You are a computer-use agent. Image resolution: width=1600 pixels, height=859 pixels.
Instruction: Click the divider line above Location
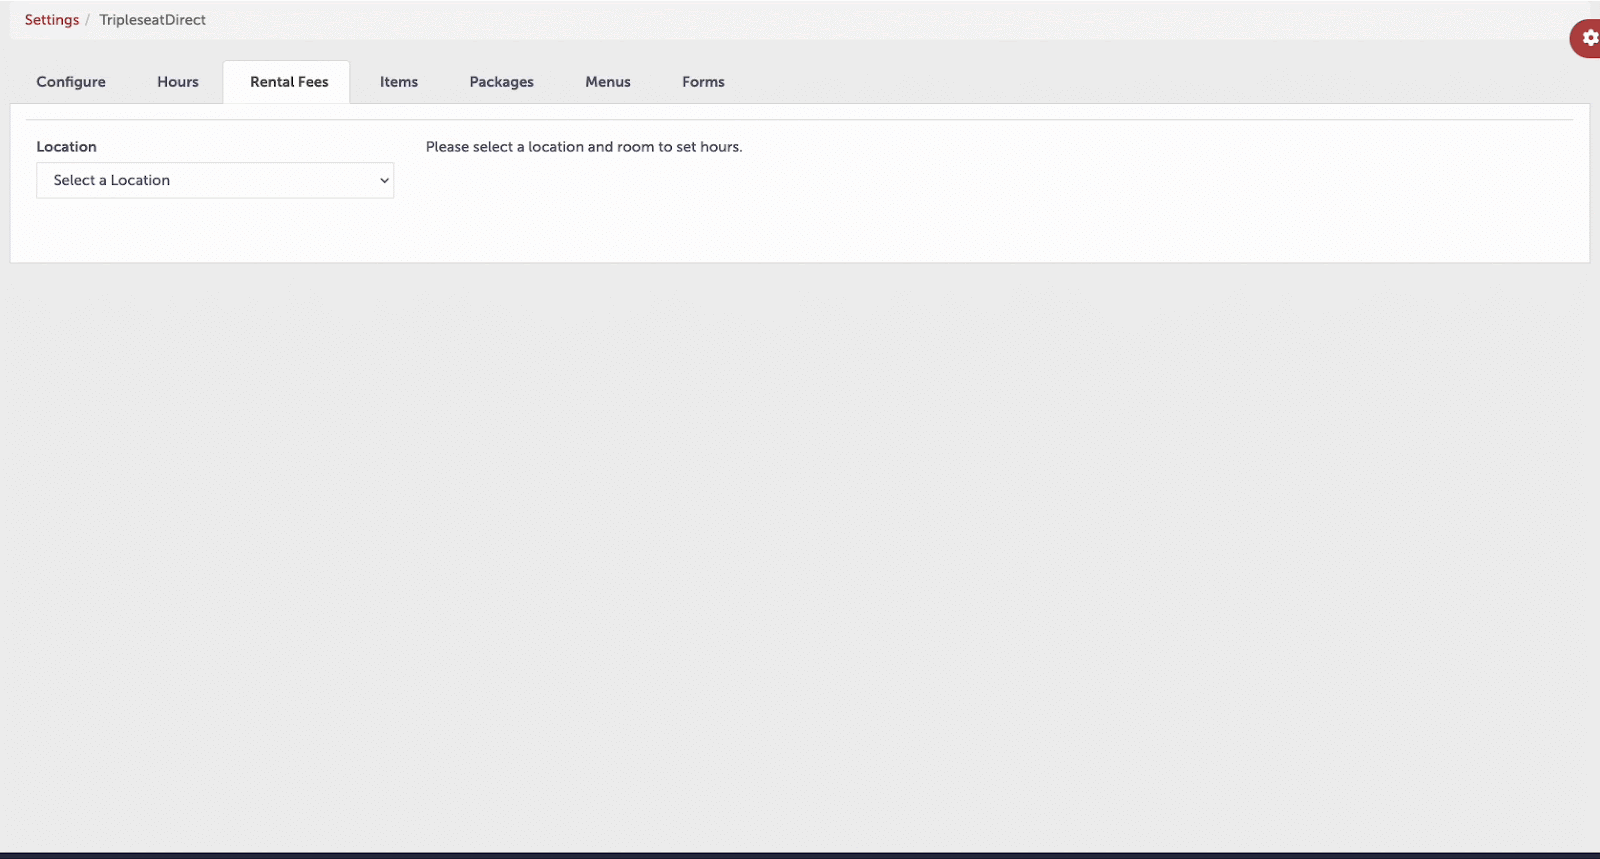point(800,120)
